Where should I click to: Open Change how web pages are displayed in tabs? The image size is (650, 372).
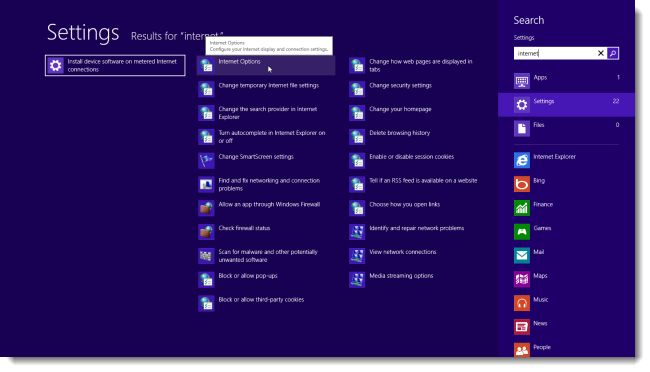(x=417, y=66)
